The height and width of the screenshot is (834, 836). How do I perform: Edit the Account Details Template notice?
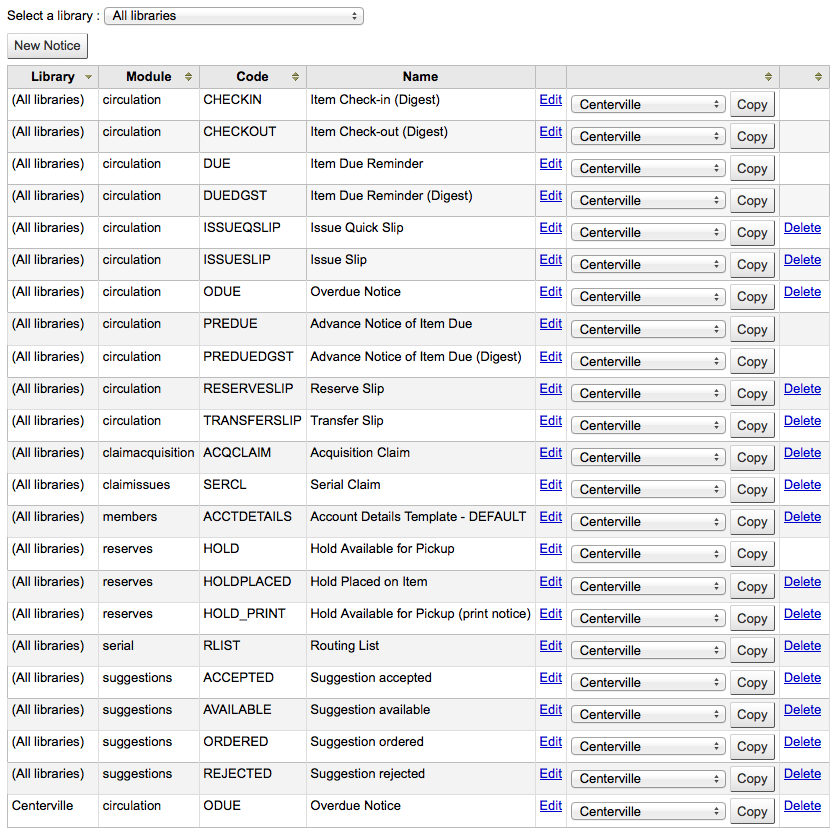coord(551,517)
